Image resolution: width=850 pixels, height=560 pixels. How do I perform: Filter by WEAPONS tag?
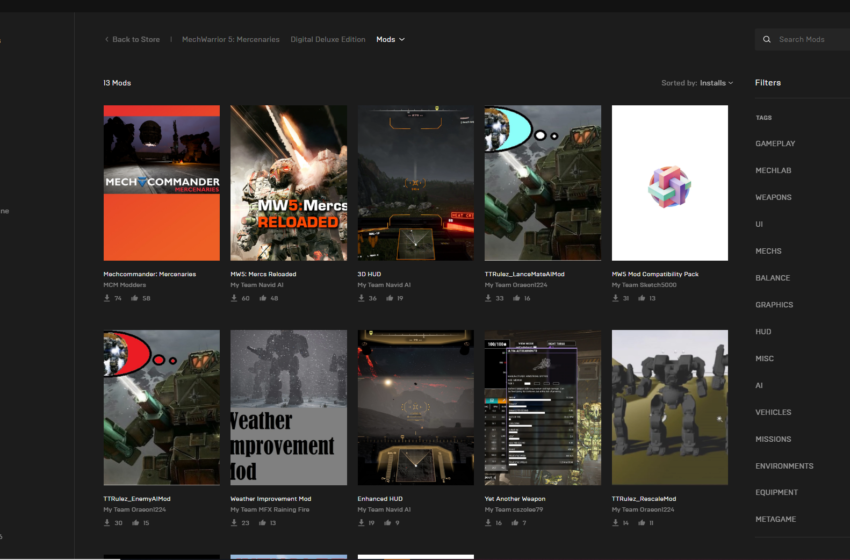pos(774,197)
